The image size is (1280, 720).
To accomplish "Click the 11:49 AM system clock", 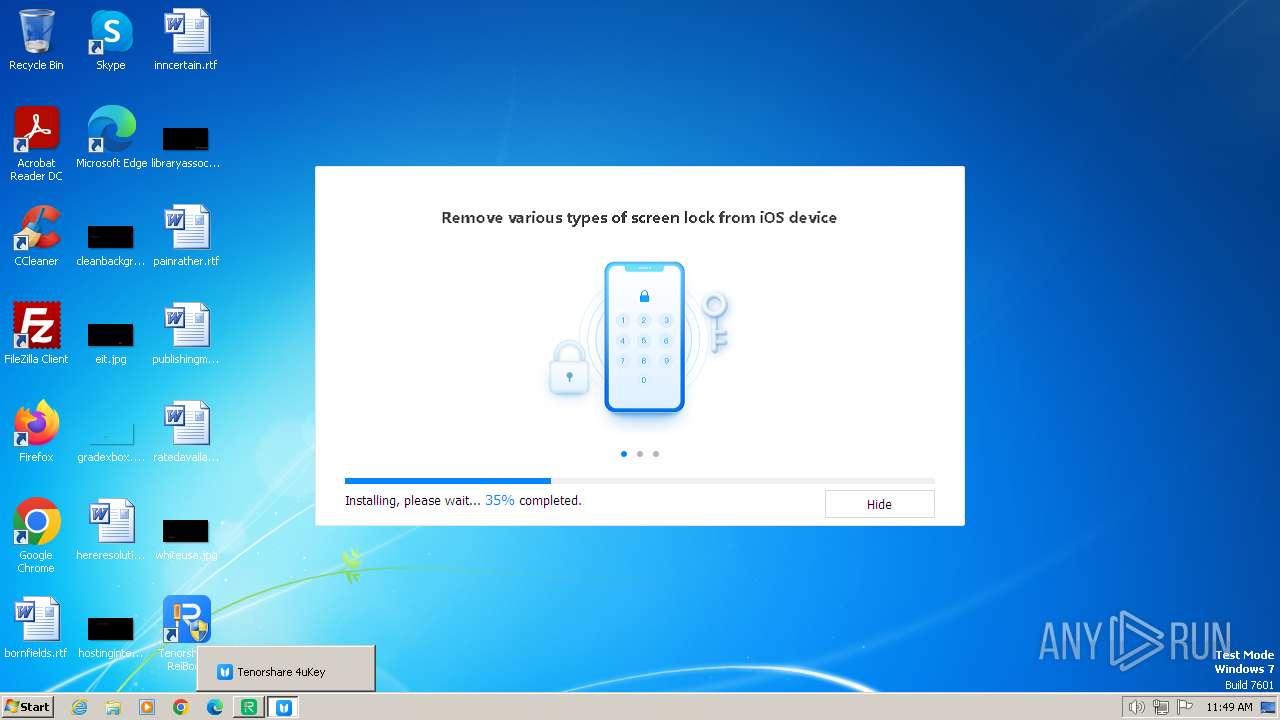I will tap(1229, 707).
